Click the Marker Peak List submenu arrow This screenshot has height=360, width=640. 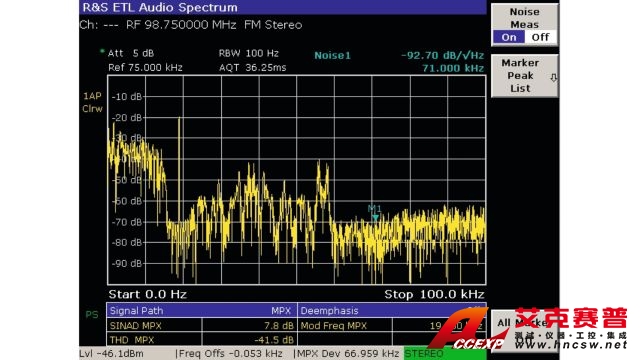[553, 78]
